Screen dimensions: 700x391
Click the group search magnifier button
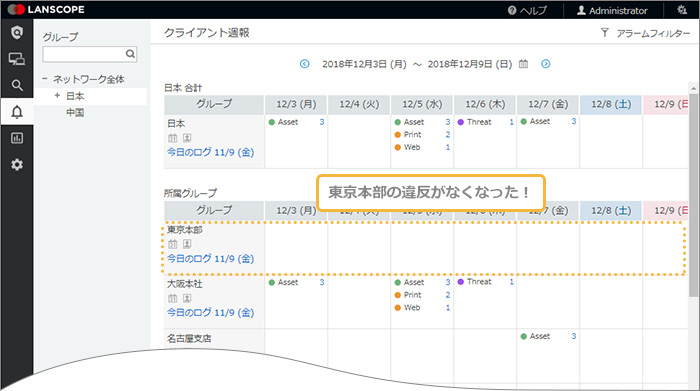130,54
